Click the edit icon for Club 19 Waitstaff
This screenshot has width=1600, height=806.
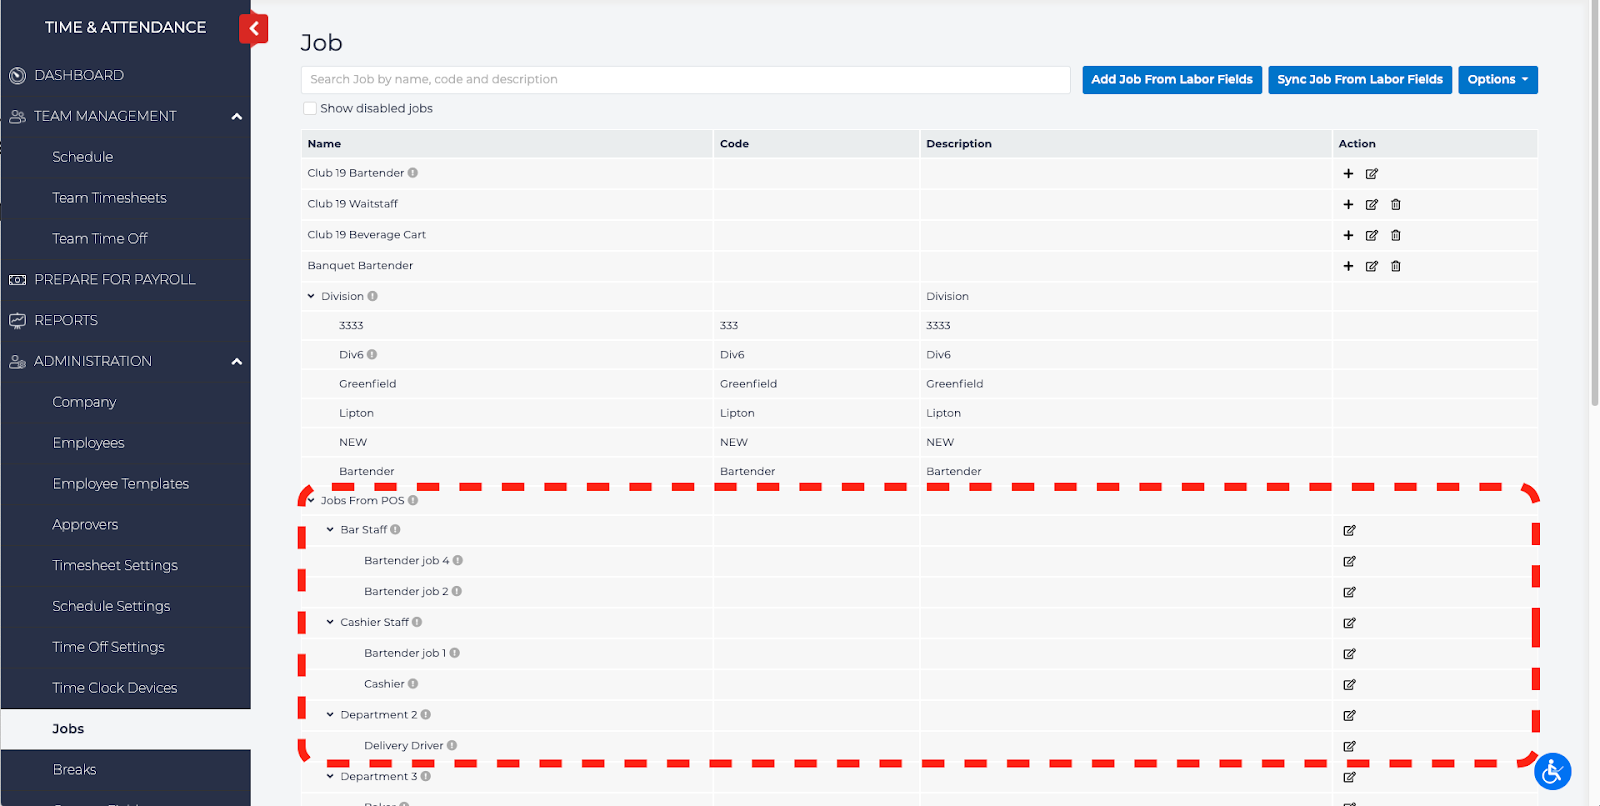point(1372,205)
